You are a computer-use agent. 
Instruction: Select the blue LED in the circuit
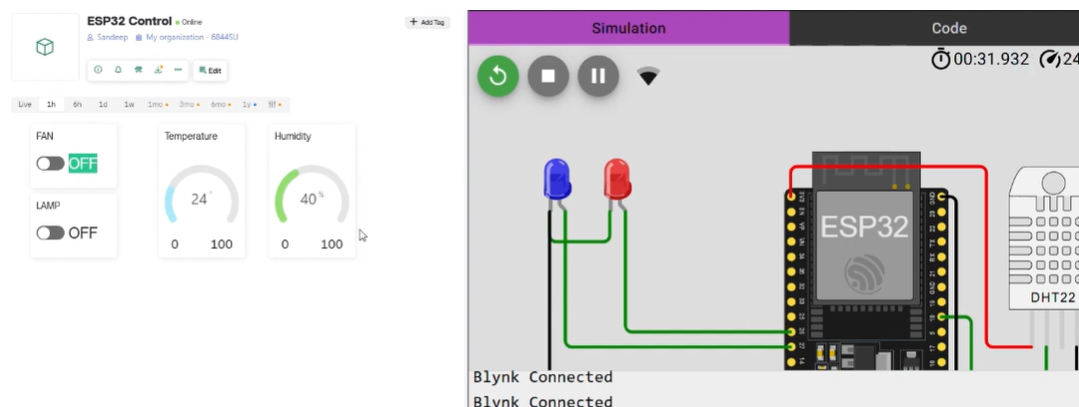[557, 182]
